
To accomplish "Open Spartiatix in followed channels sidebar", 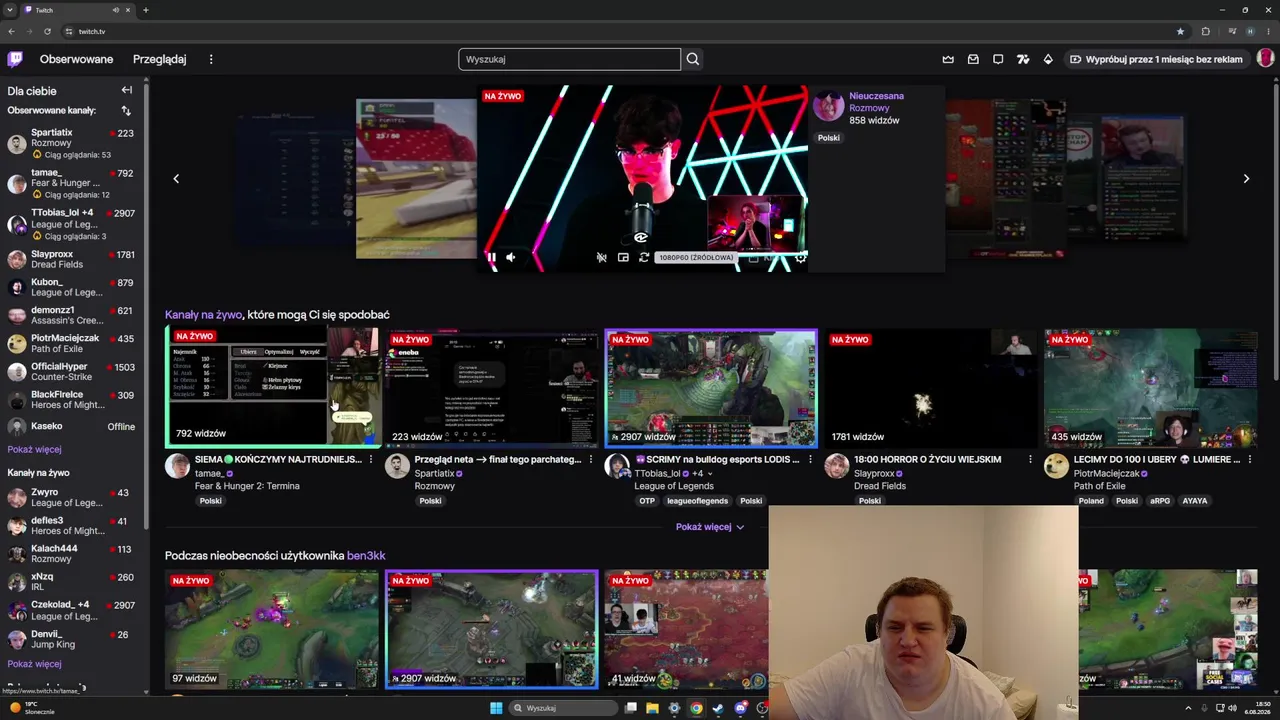I will 70,143.
